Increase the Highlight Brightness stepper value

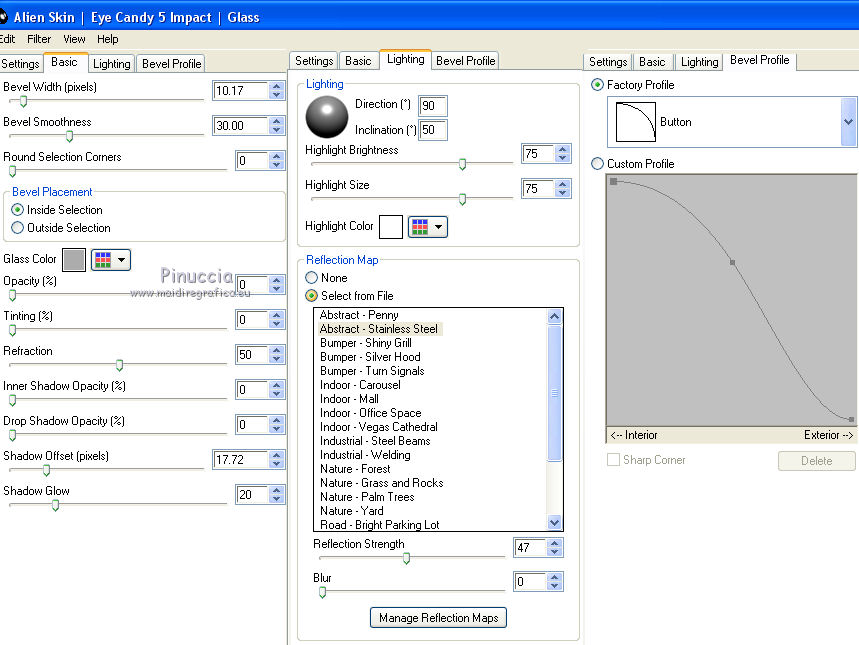(x=562, y=150)
